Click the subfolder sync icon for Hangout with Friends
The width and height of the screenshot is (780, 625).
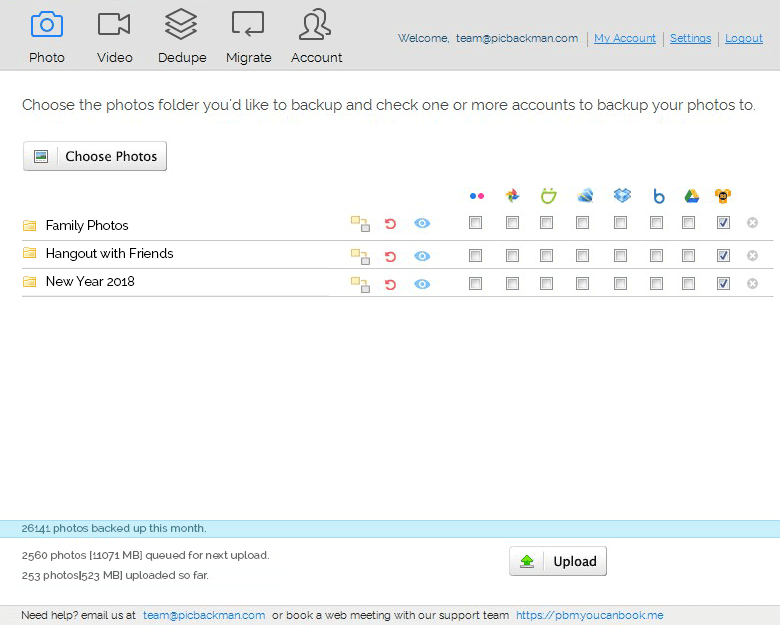tap(360, 256)
